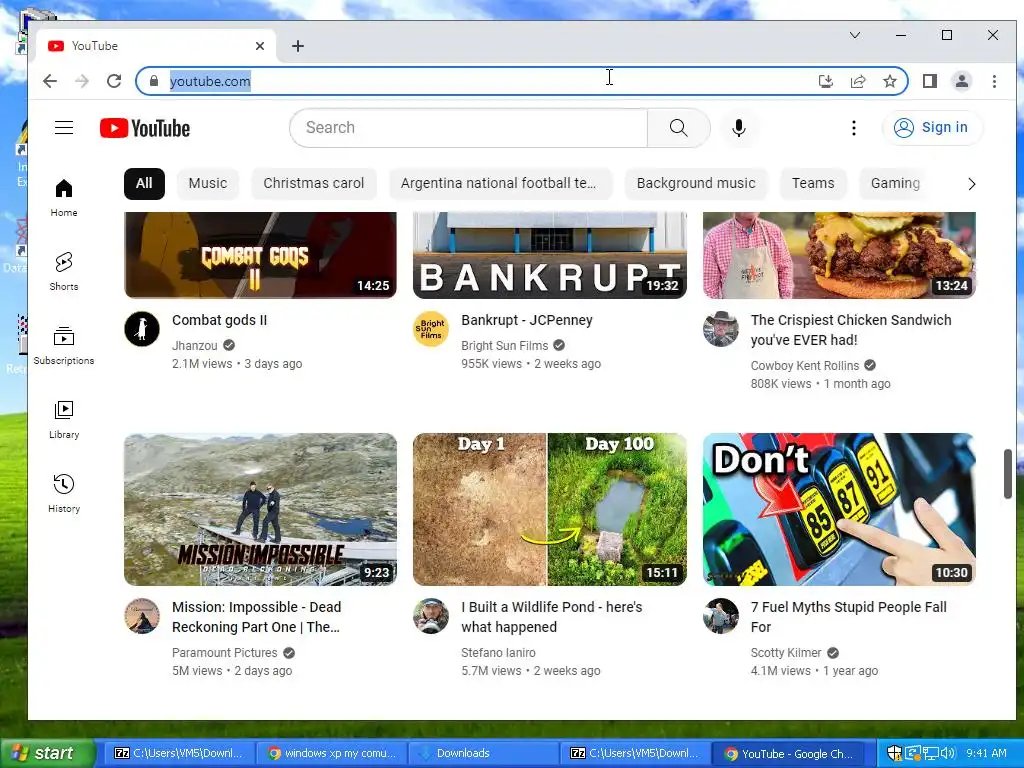The height and width of the screenshot is (768, 1024).
Task: Show more category chips with right arrow
Action: 972,184
